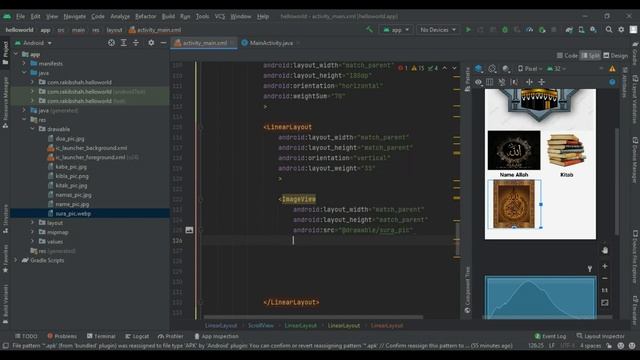Expand the manifests folder
Screen dimensions: 640x360
(x=24, y=63)
